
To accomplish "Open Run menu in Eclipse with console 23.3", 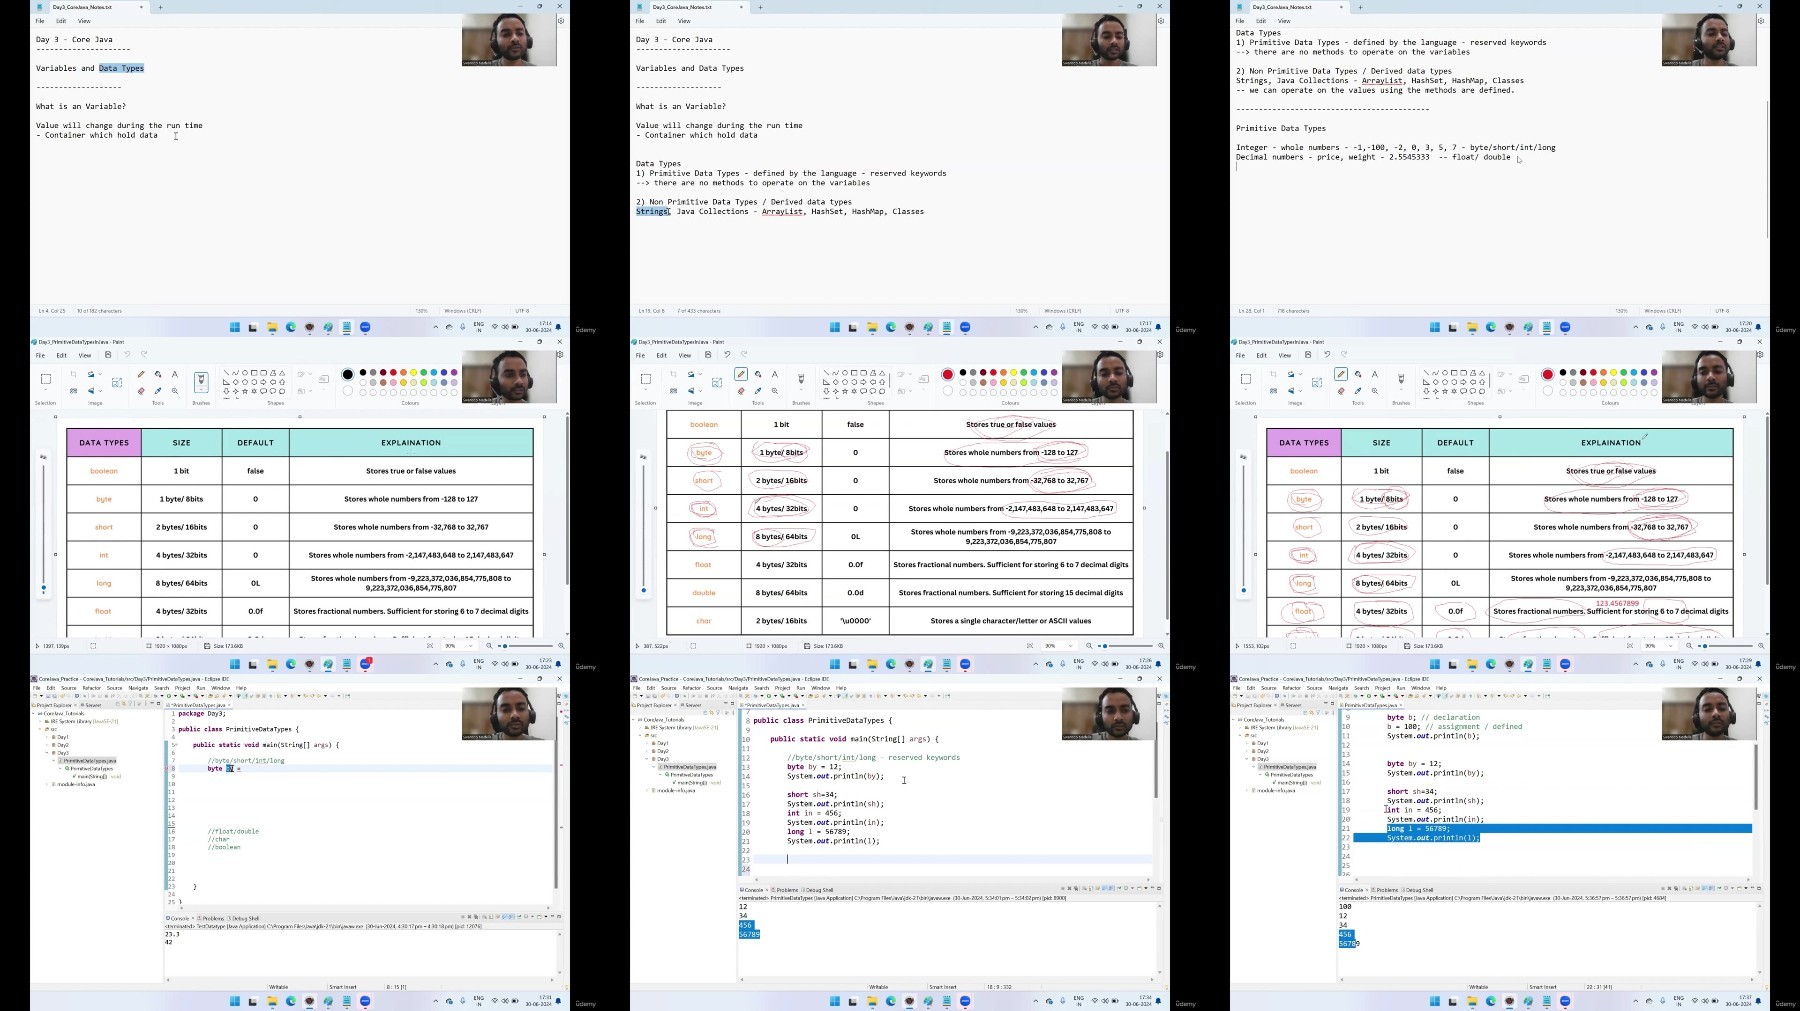I will [x=201, y=688].
